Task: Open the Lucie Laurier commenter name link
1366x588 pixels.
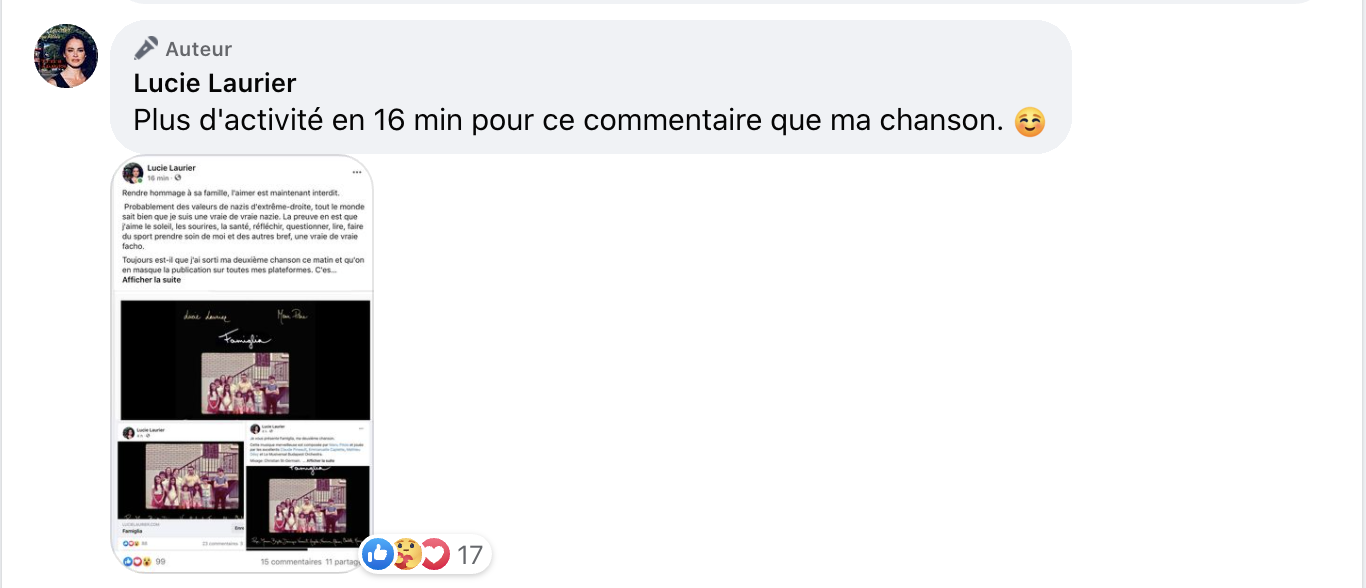Action: (215, 83)
